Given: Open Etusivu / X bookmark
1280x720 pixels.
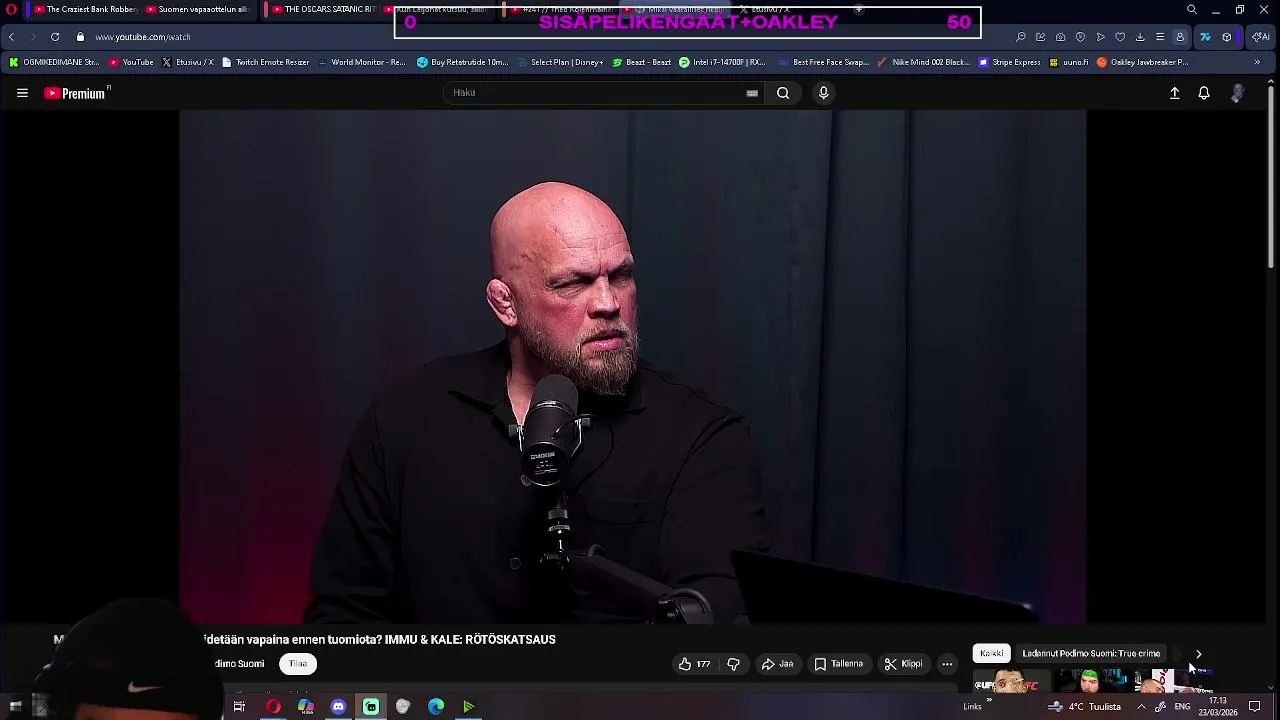Looking at the screenshot, I should (188, 62).
